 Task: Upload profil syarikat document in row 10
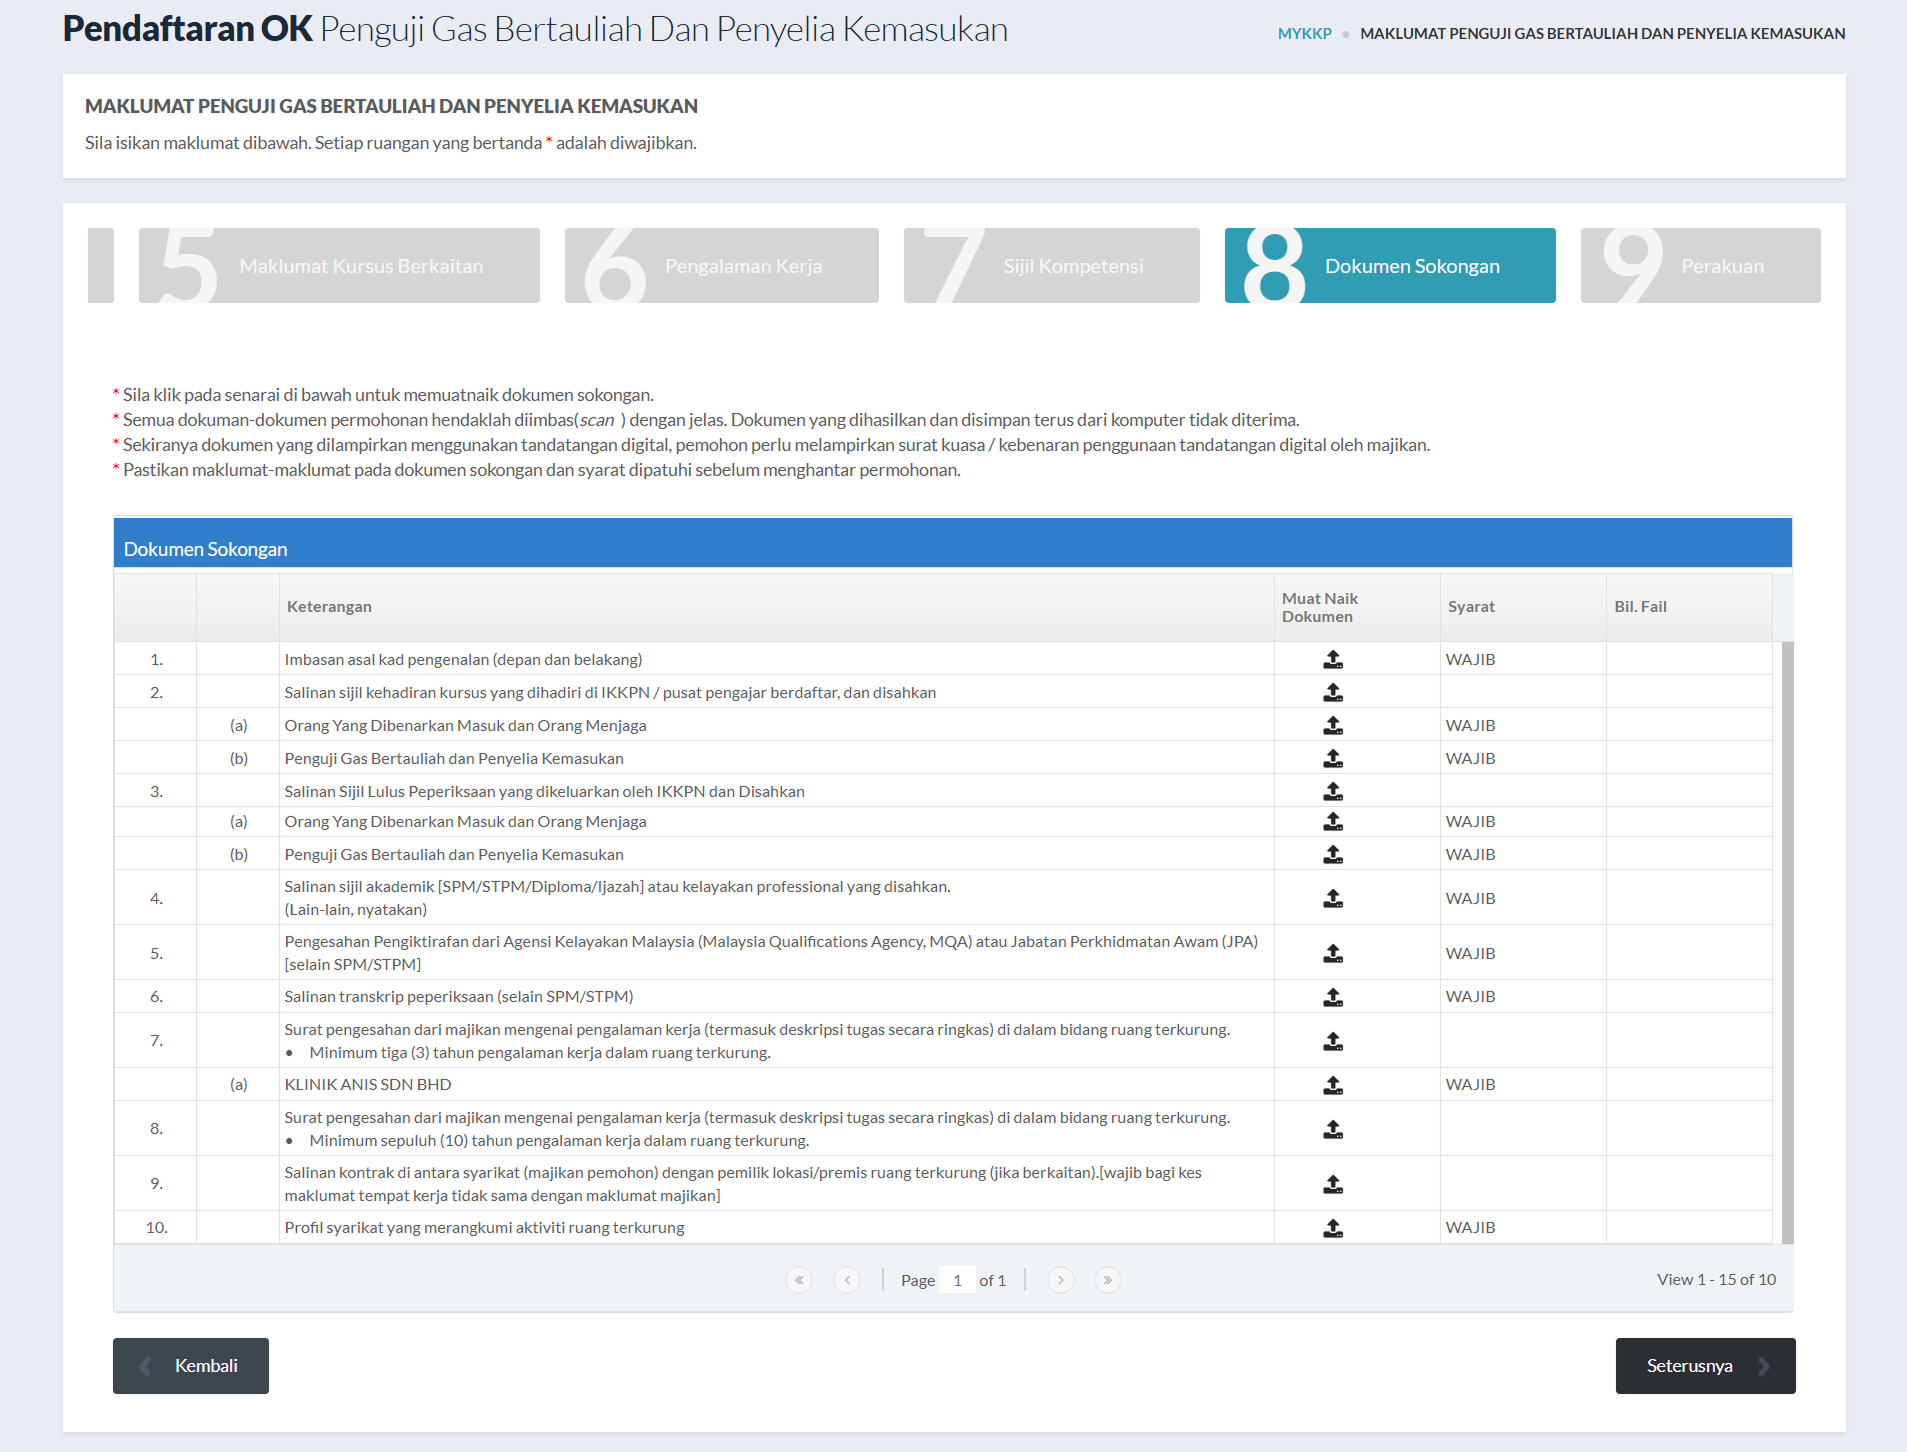pyautogui.click(x=1332, y=1228)
